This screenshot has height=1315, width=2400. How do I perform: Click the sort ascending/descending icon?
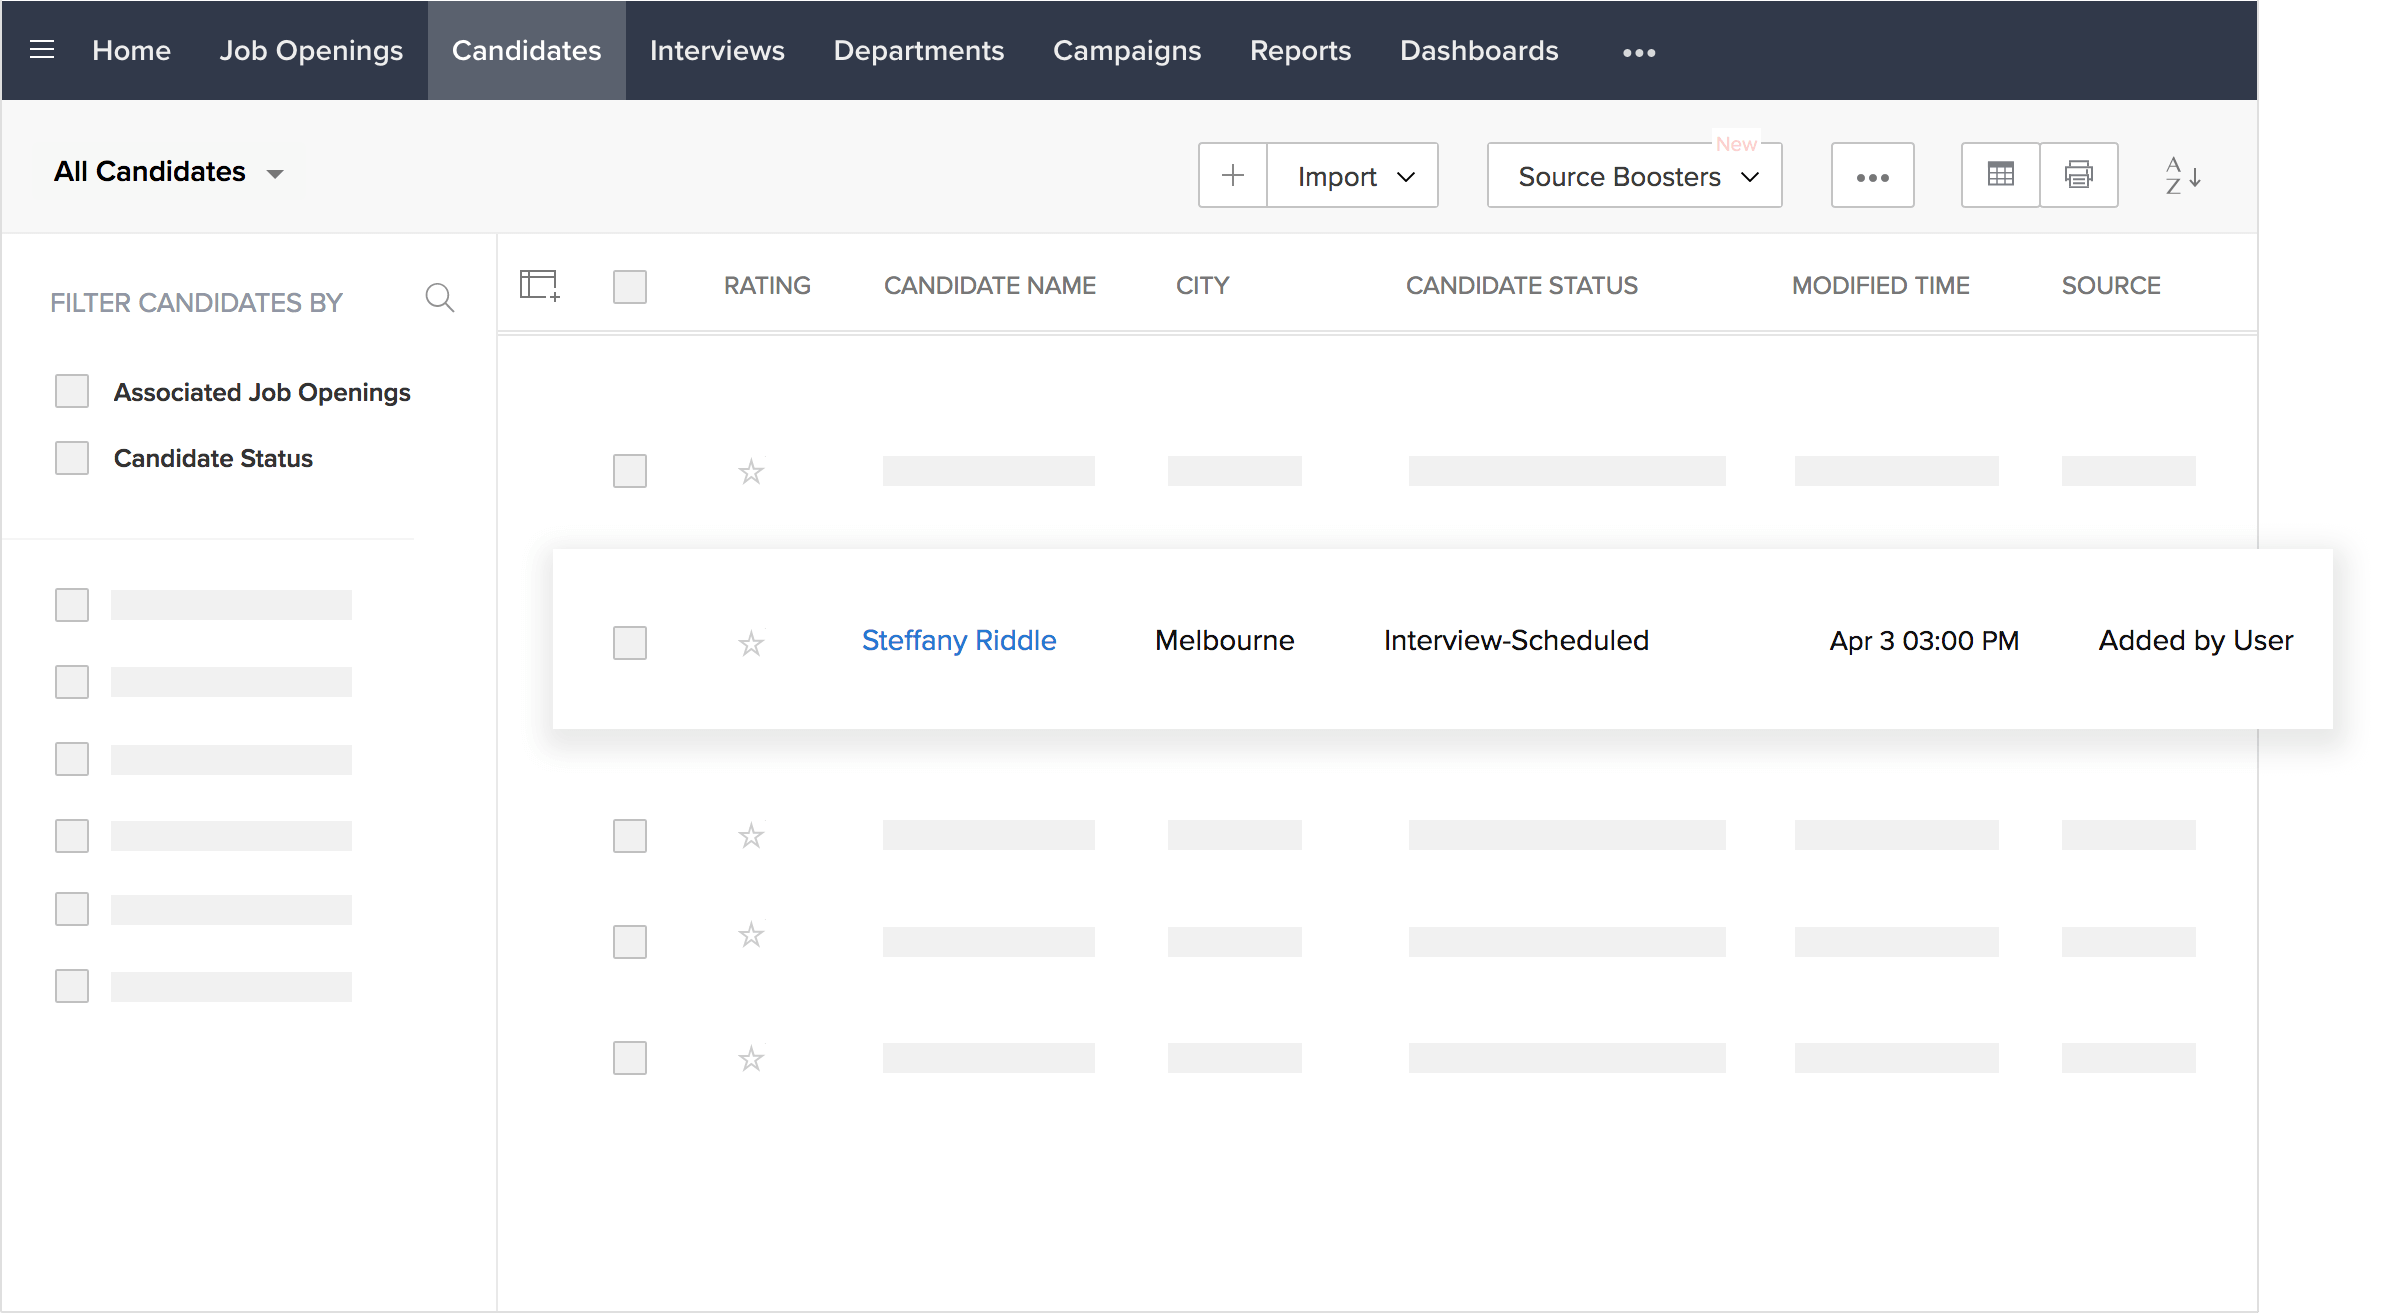[x=2181, y=173]
